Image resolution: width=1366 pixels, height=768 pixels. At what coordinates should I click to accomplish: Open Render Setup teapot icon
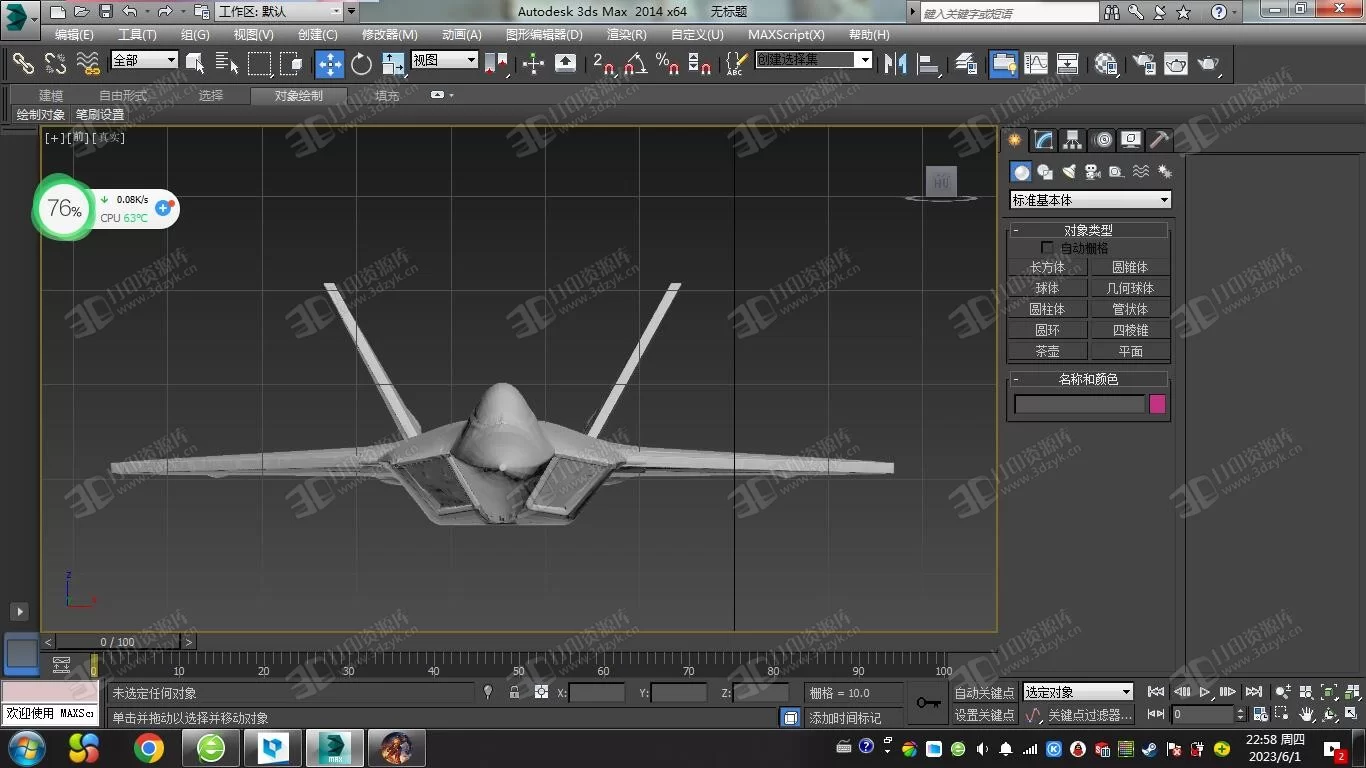tap(1143, 64)
